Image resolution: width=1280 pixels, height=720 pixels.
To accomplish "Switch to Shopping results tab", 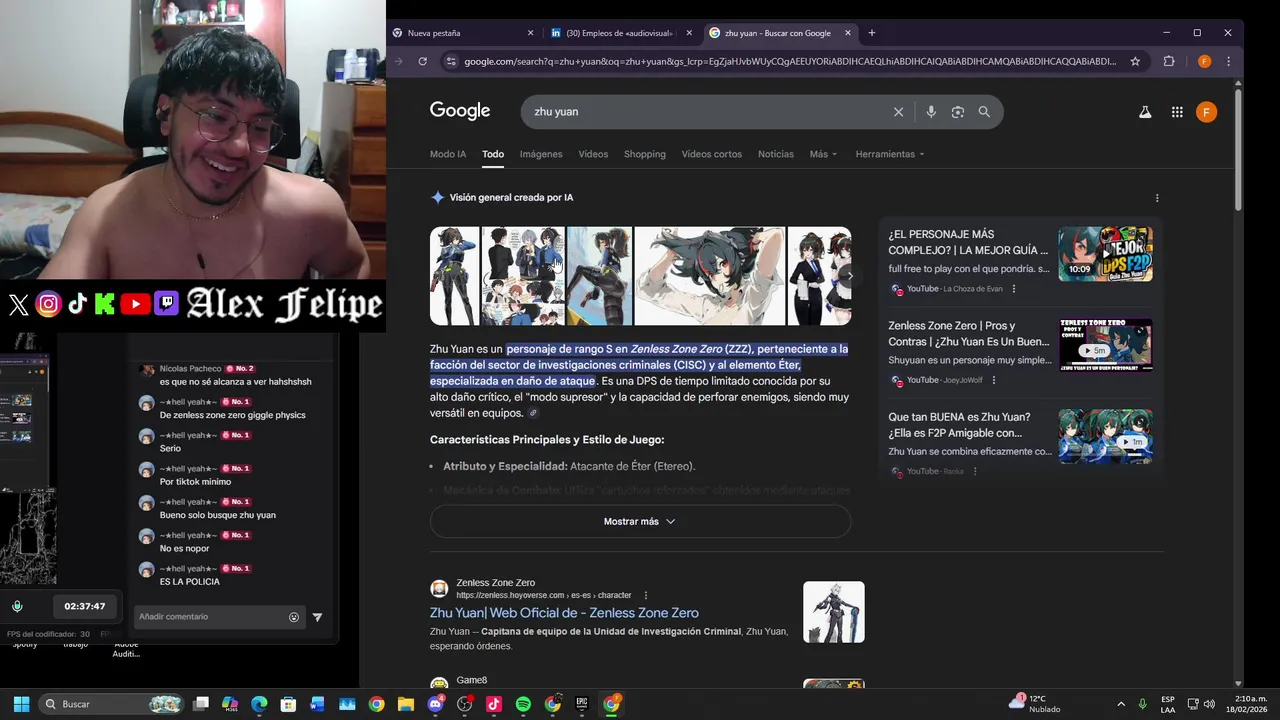I will click(645, 154).
